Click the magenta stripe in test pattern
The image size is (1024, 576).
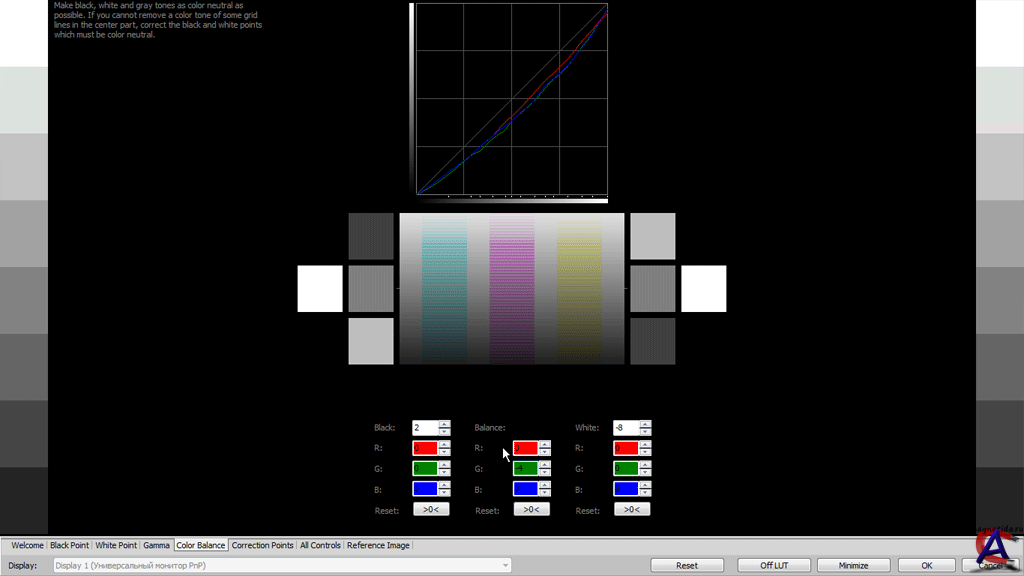[511, 289]
